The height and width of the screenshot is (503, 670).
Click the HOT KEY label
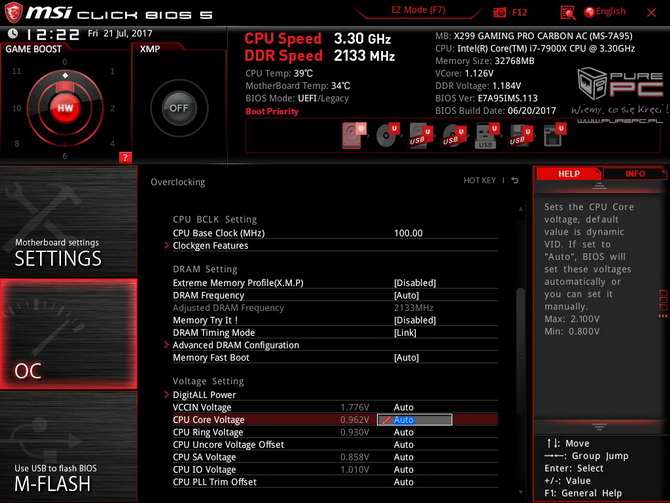coord(479,180)
